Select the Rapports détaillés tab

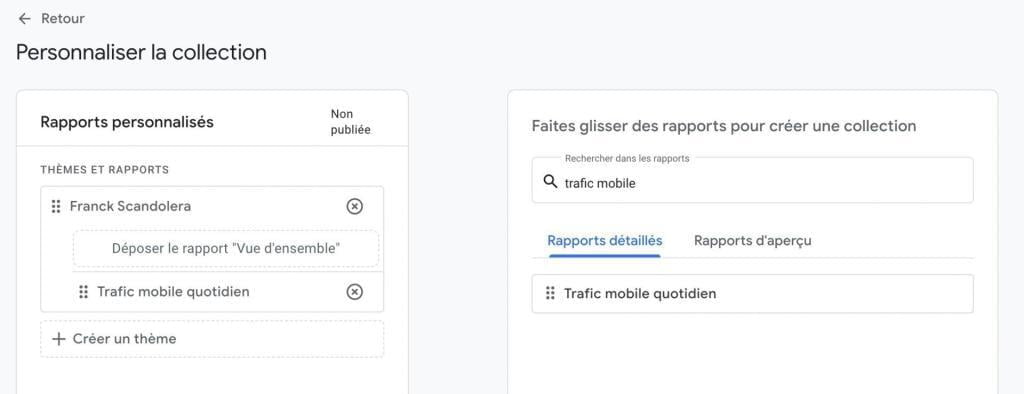(605, 240)
